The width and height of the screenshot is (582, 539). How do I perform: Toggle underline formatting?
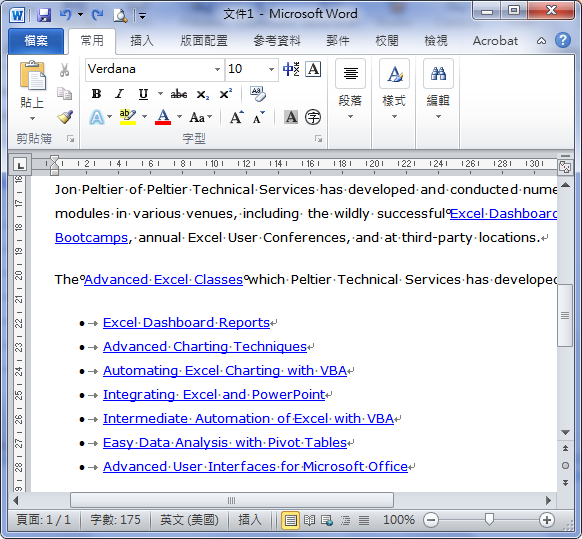pos(143,94)
